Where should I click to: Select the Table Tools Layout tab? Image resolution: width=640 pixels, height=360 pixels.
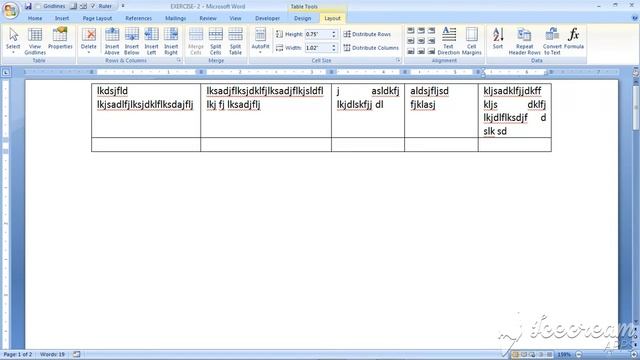pyautogui.click(x=332, y=18)
